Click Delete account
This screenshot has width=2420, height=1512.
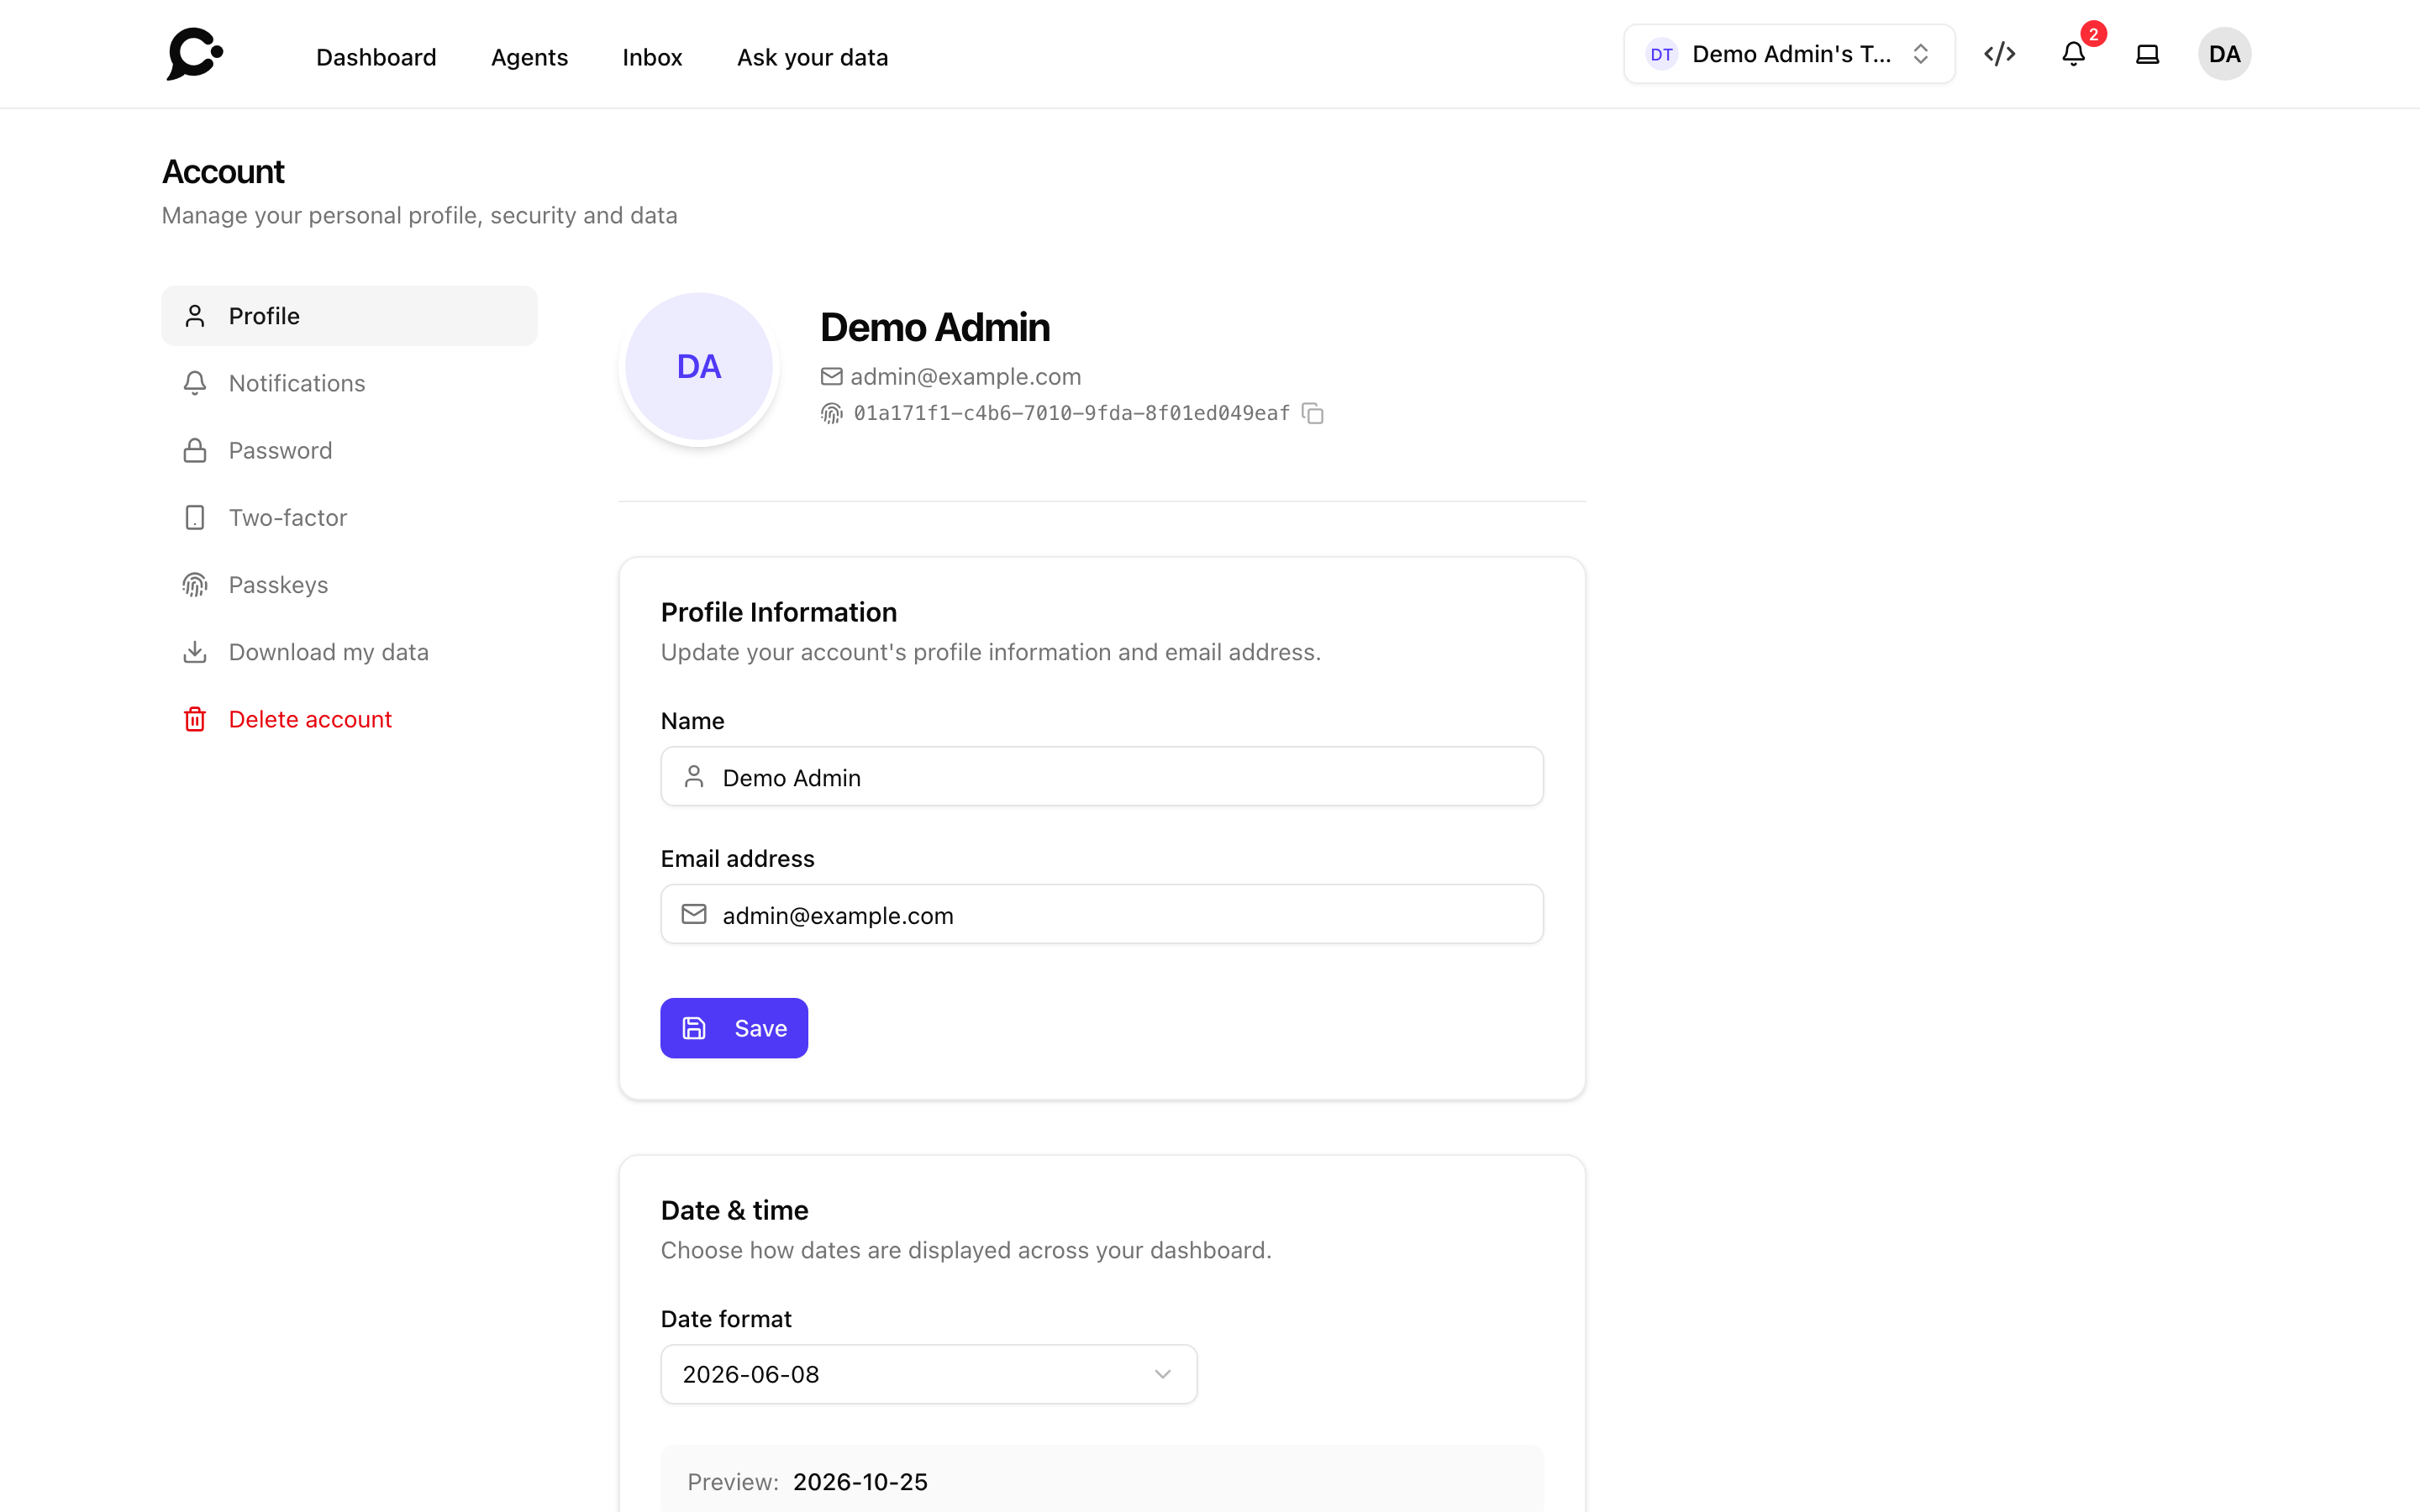(x=349, y=719)
